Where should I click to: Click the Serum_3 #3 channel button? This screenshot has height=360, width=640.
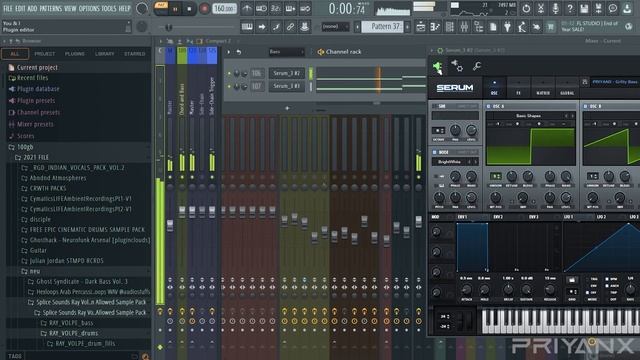[286, 87]
